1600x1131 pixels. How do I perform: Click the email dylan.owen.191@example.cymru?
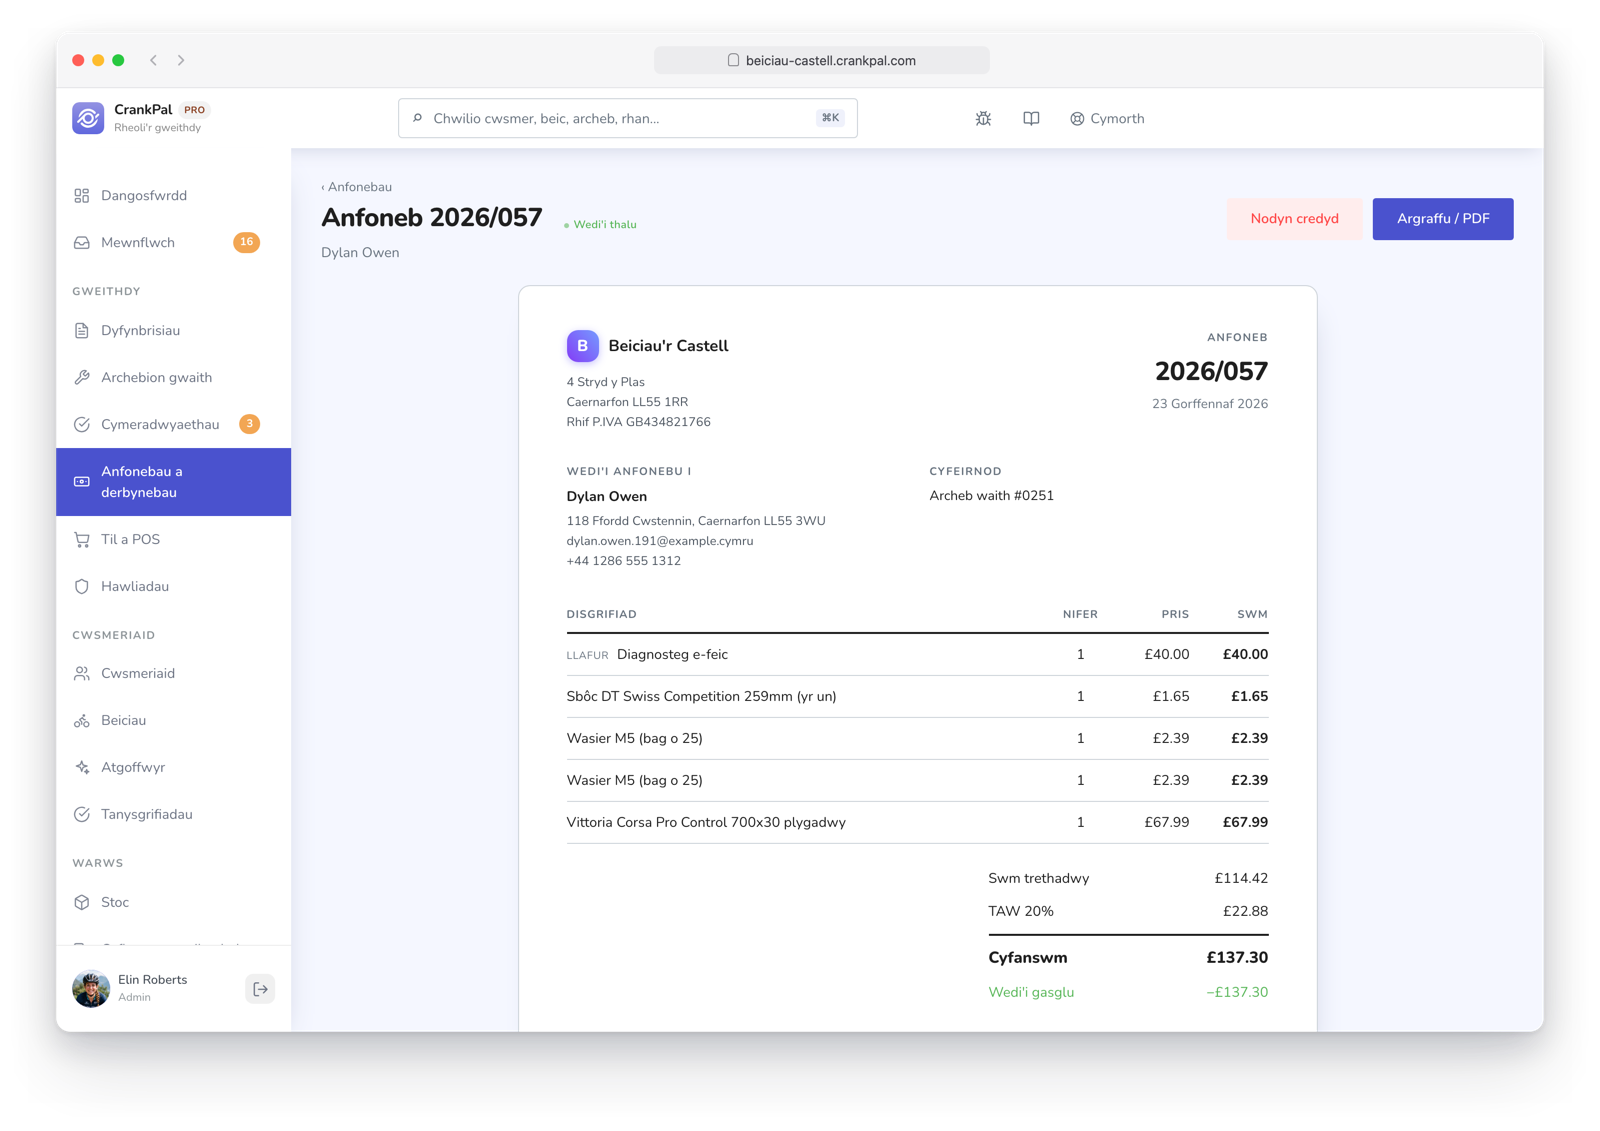(660, 541)
